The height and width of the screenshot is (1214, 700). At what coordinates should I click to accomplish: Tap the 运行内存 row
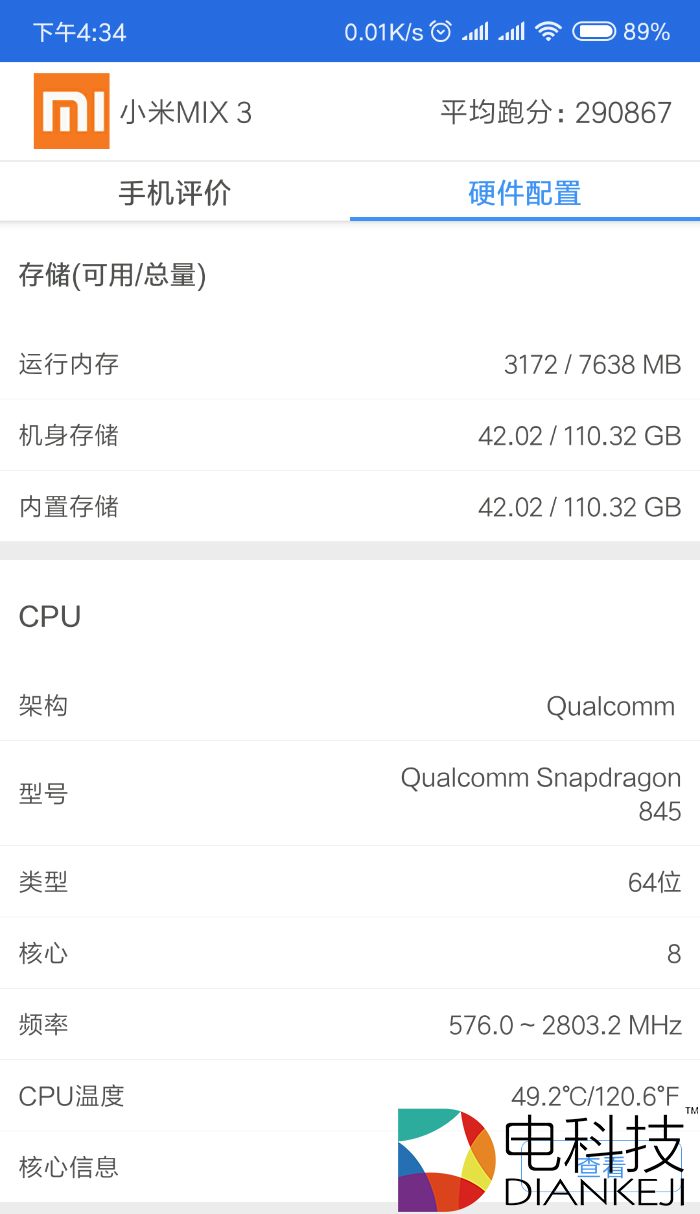(x=350, y=364)
